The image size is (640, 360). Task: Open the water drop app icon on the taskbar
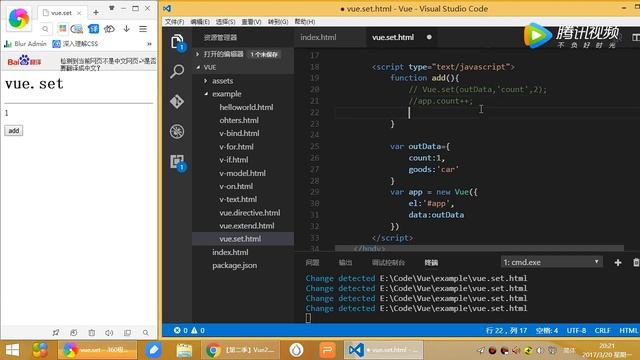pyautogui.click(x=297, y=350)
